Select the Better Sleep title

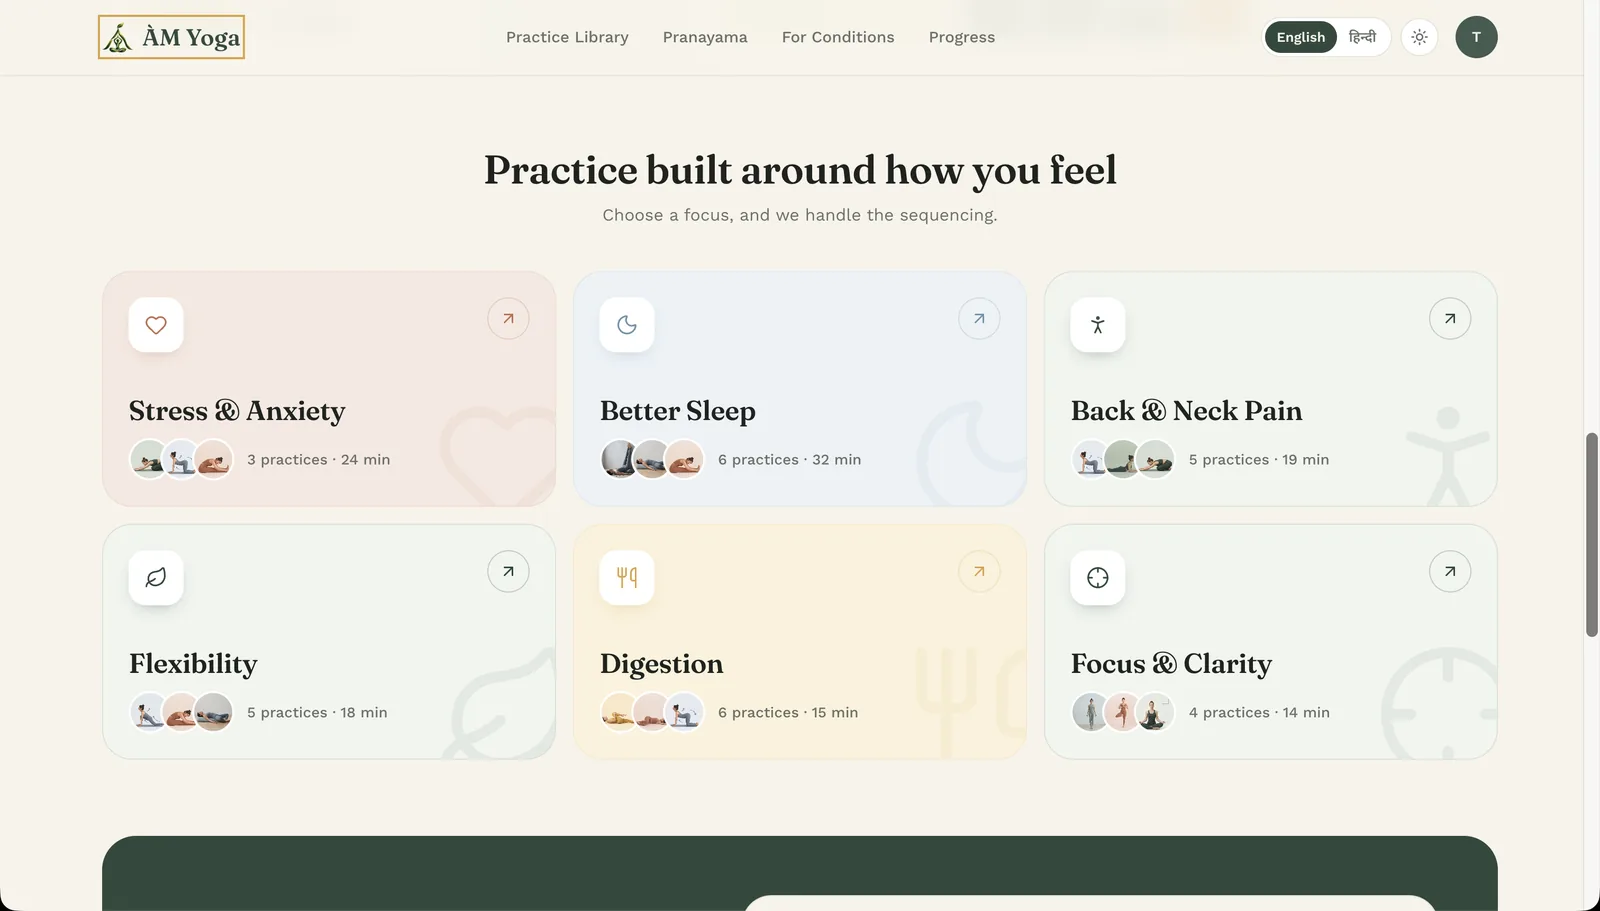tap(678, 411)
